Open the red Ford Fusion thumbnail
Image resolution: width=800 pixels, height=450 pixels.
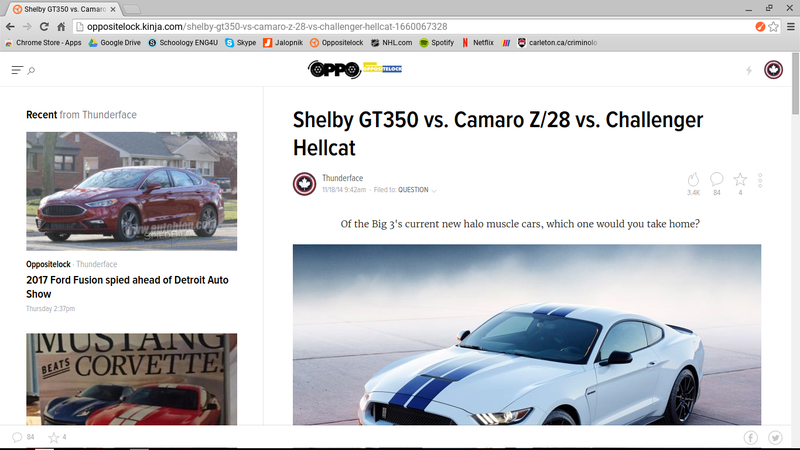(x=132, y=191)
